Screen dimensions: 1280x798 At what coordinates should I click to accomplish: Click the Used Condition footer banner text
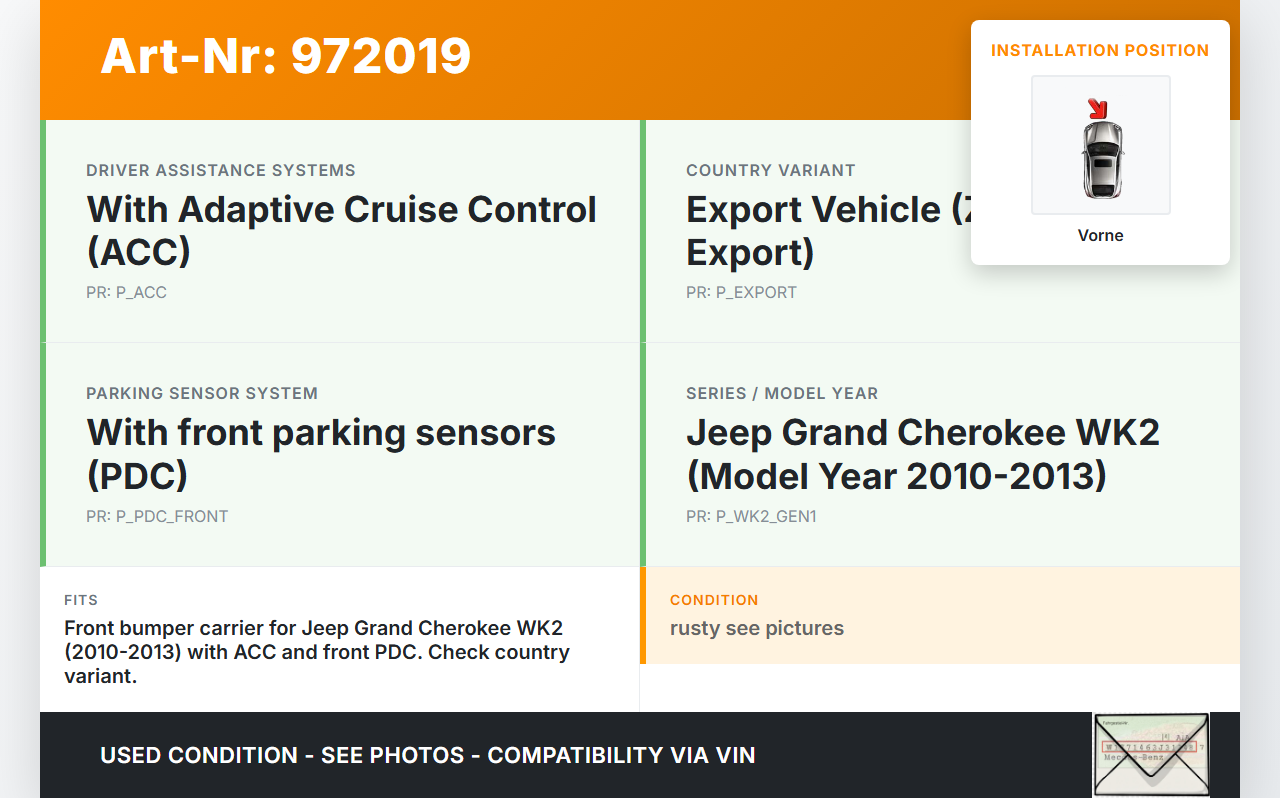(428, 755)
